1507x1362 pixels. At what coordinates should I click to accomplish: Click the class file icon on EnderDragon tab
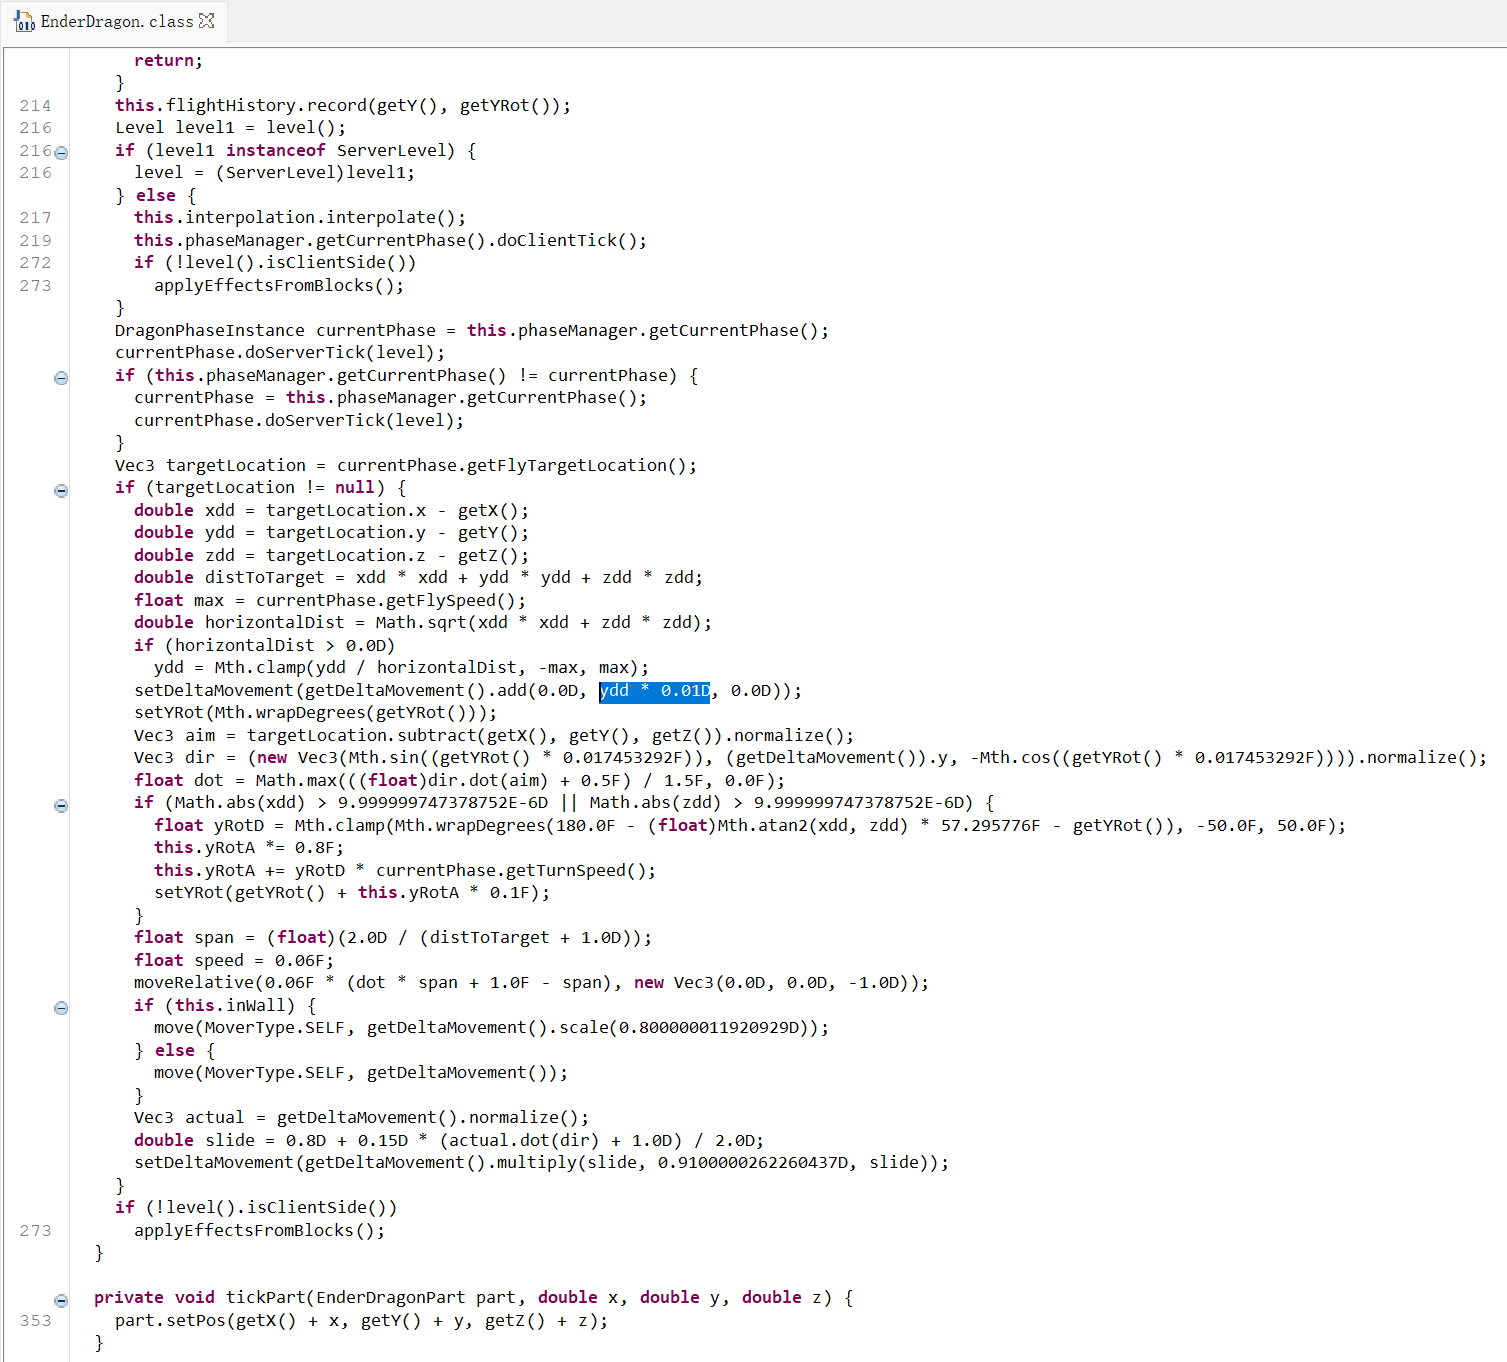pyautogui.click(x=24, y=21)
